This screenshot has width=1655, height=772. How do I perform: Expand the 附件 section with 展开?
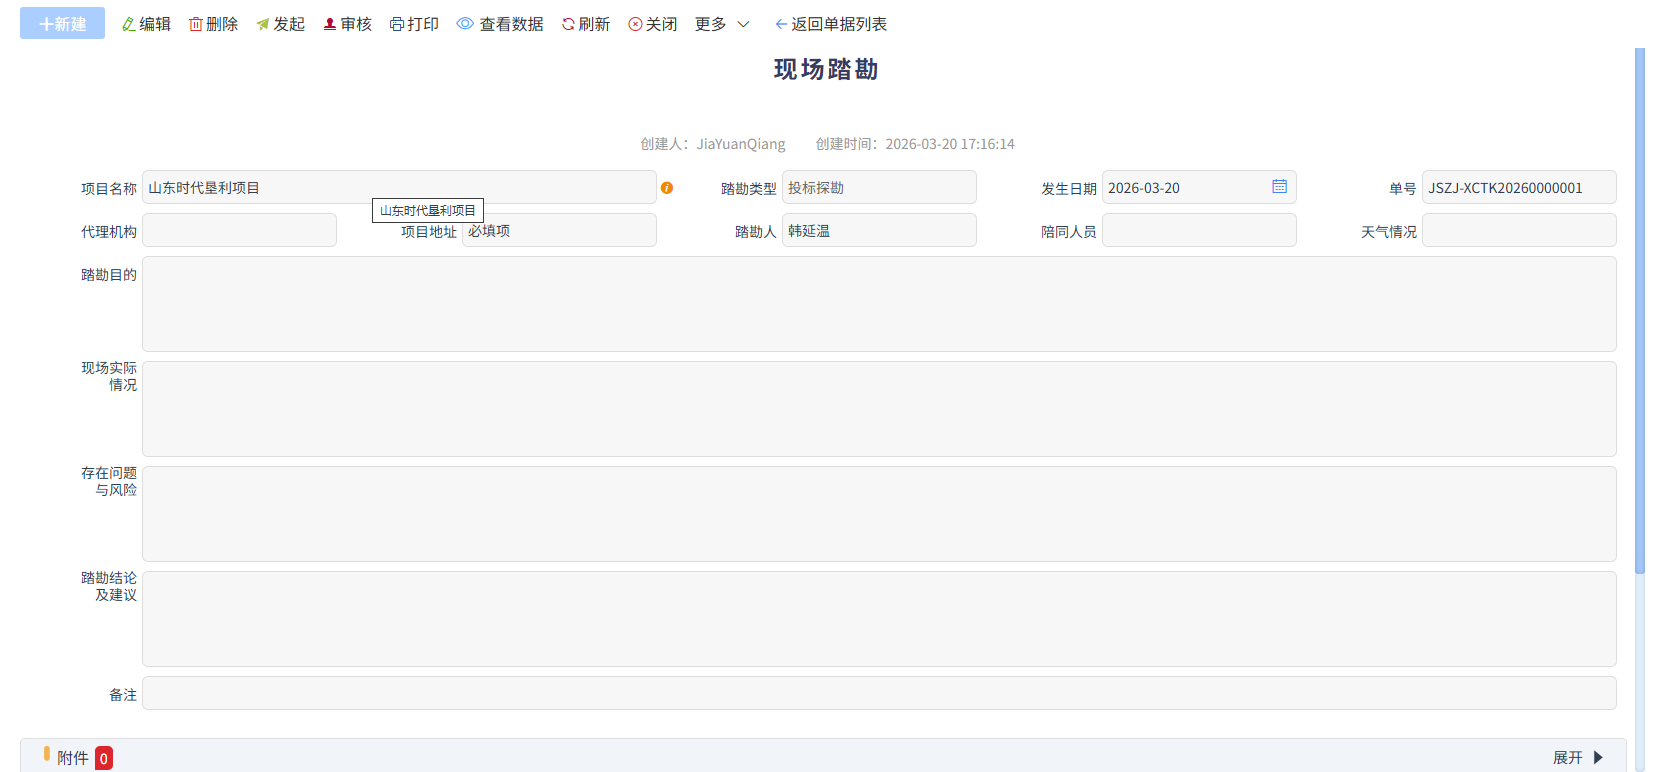click(x=1578, y=758)
